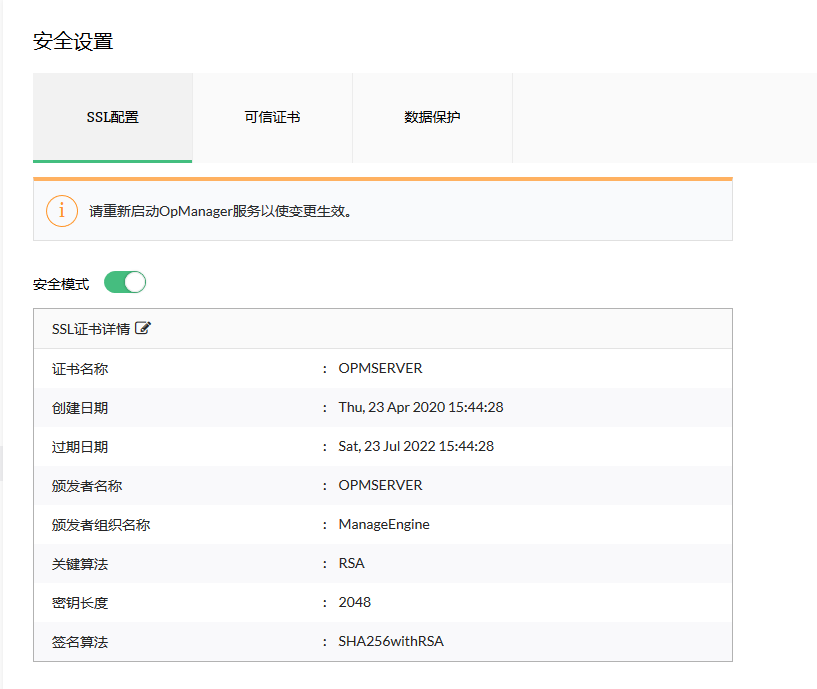Click the 创建日期 value Thu, 23 Apr 2020
Image resolution: width=817 pixels, height=689 pixels.
pyautogui.click(x=420, y=407)
